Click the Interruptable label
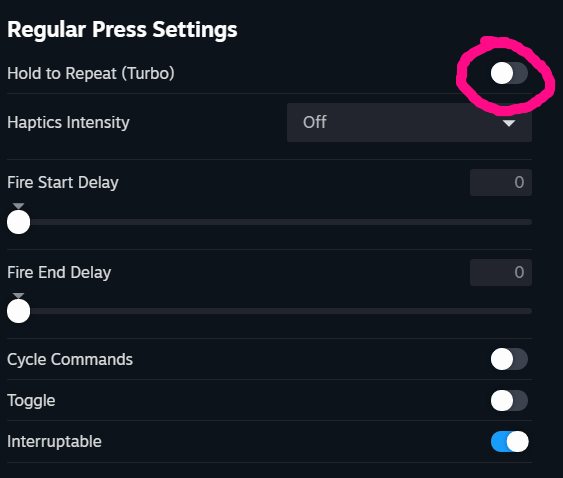Screen dimensions: 563x478 point(54,442)
